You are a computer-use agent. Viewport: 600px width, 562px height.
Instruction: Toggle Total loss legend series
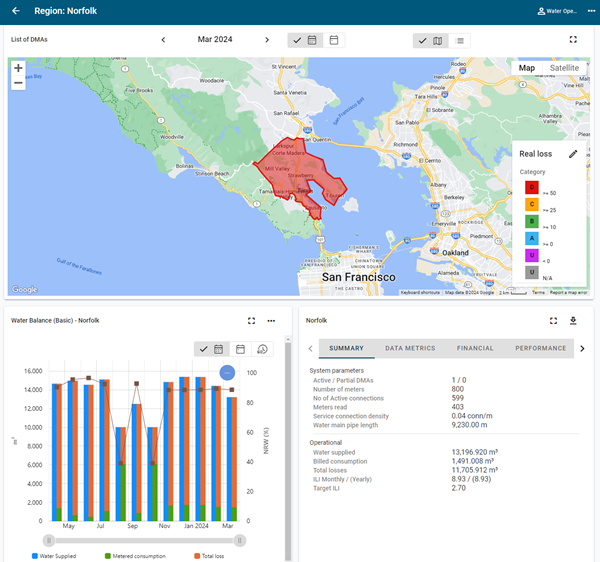click(209, 556)
